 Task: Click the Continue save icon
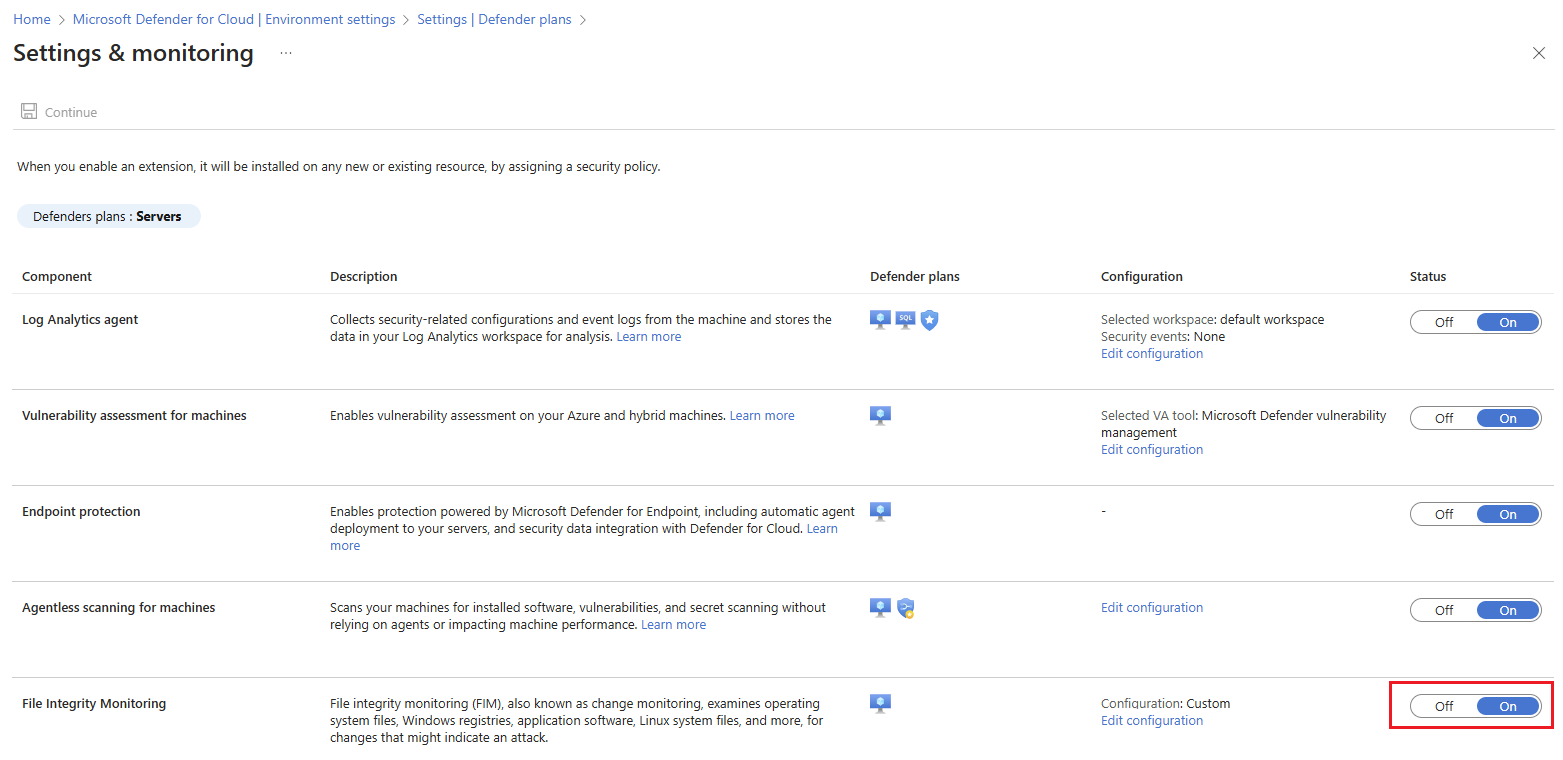(29, 112)
